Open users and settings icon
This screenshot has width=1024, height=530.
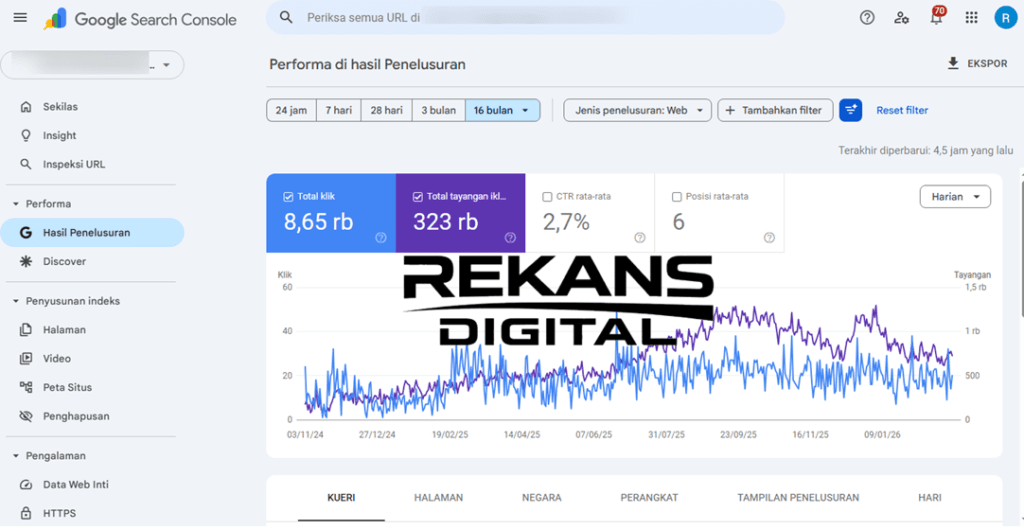(902, 18)
